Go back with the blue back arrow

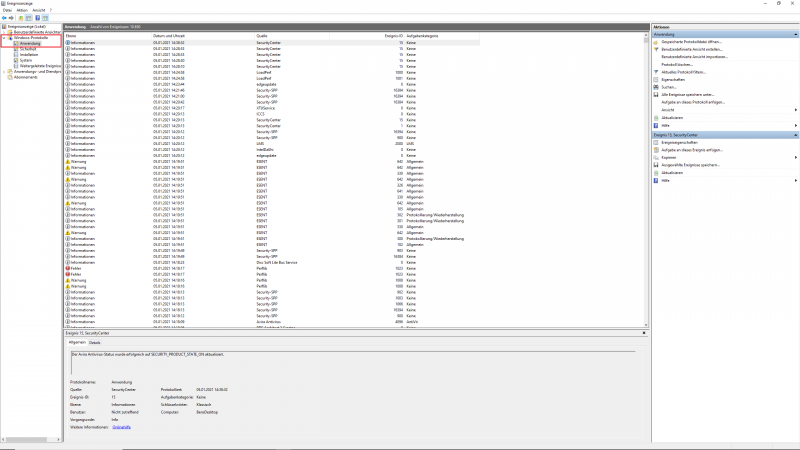[x=5, y=18]
